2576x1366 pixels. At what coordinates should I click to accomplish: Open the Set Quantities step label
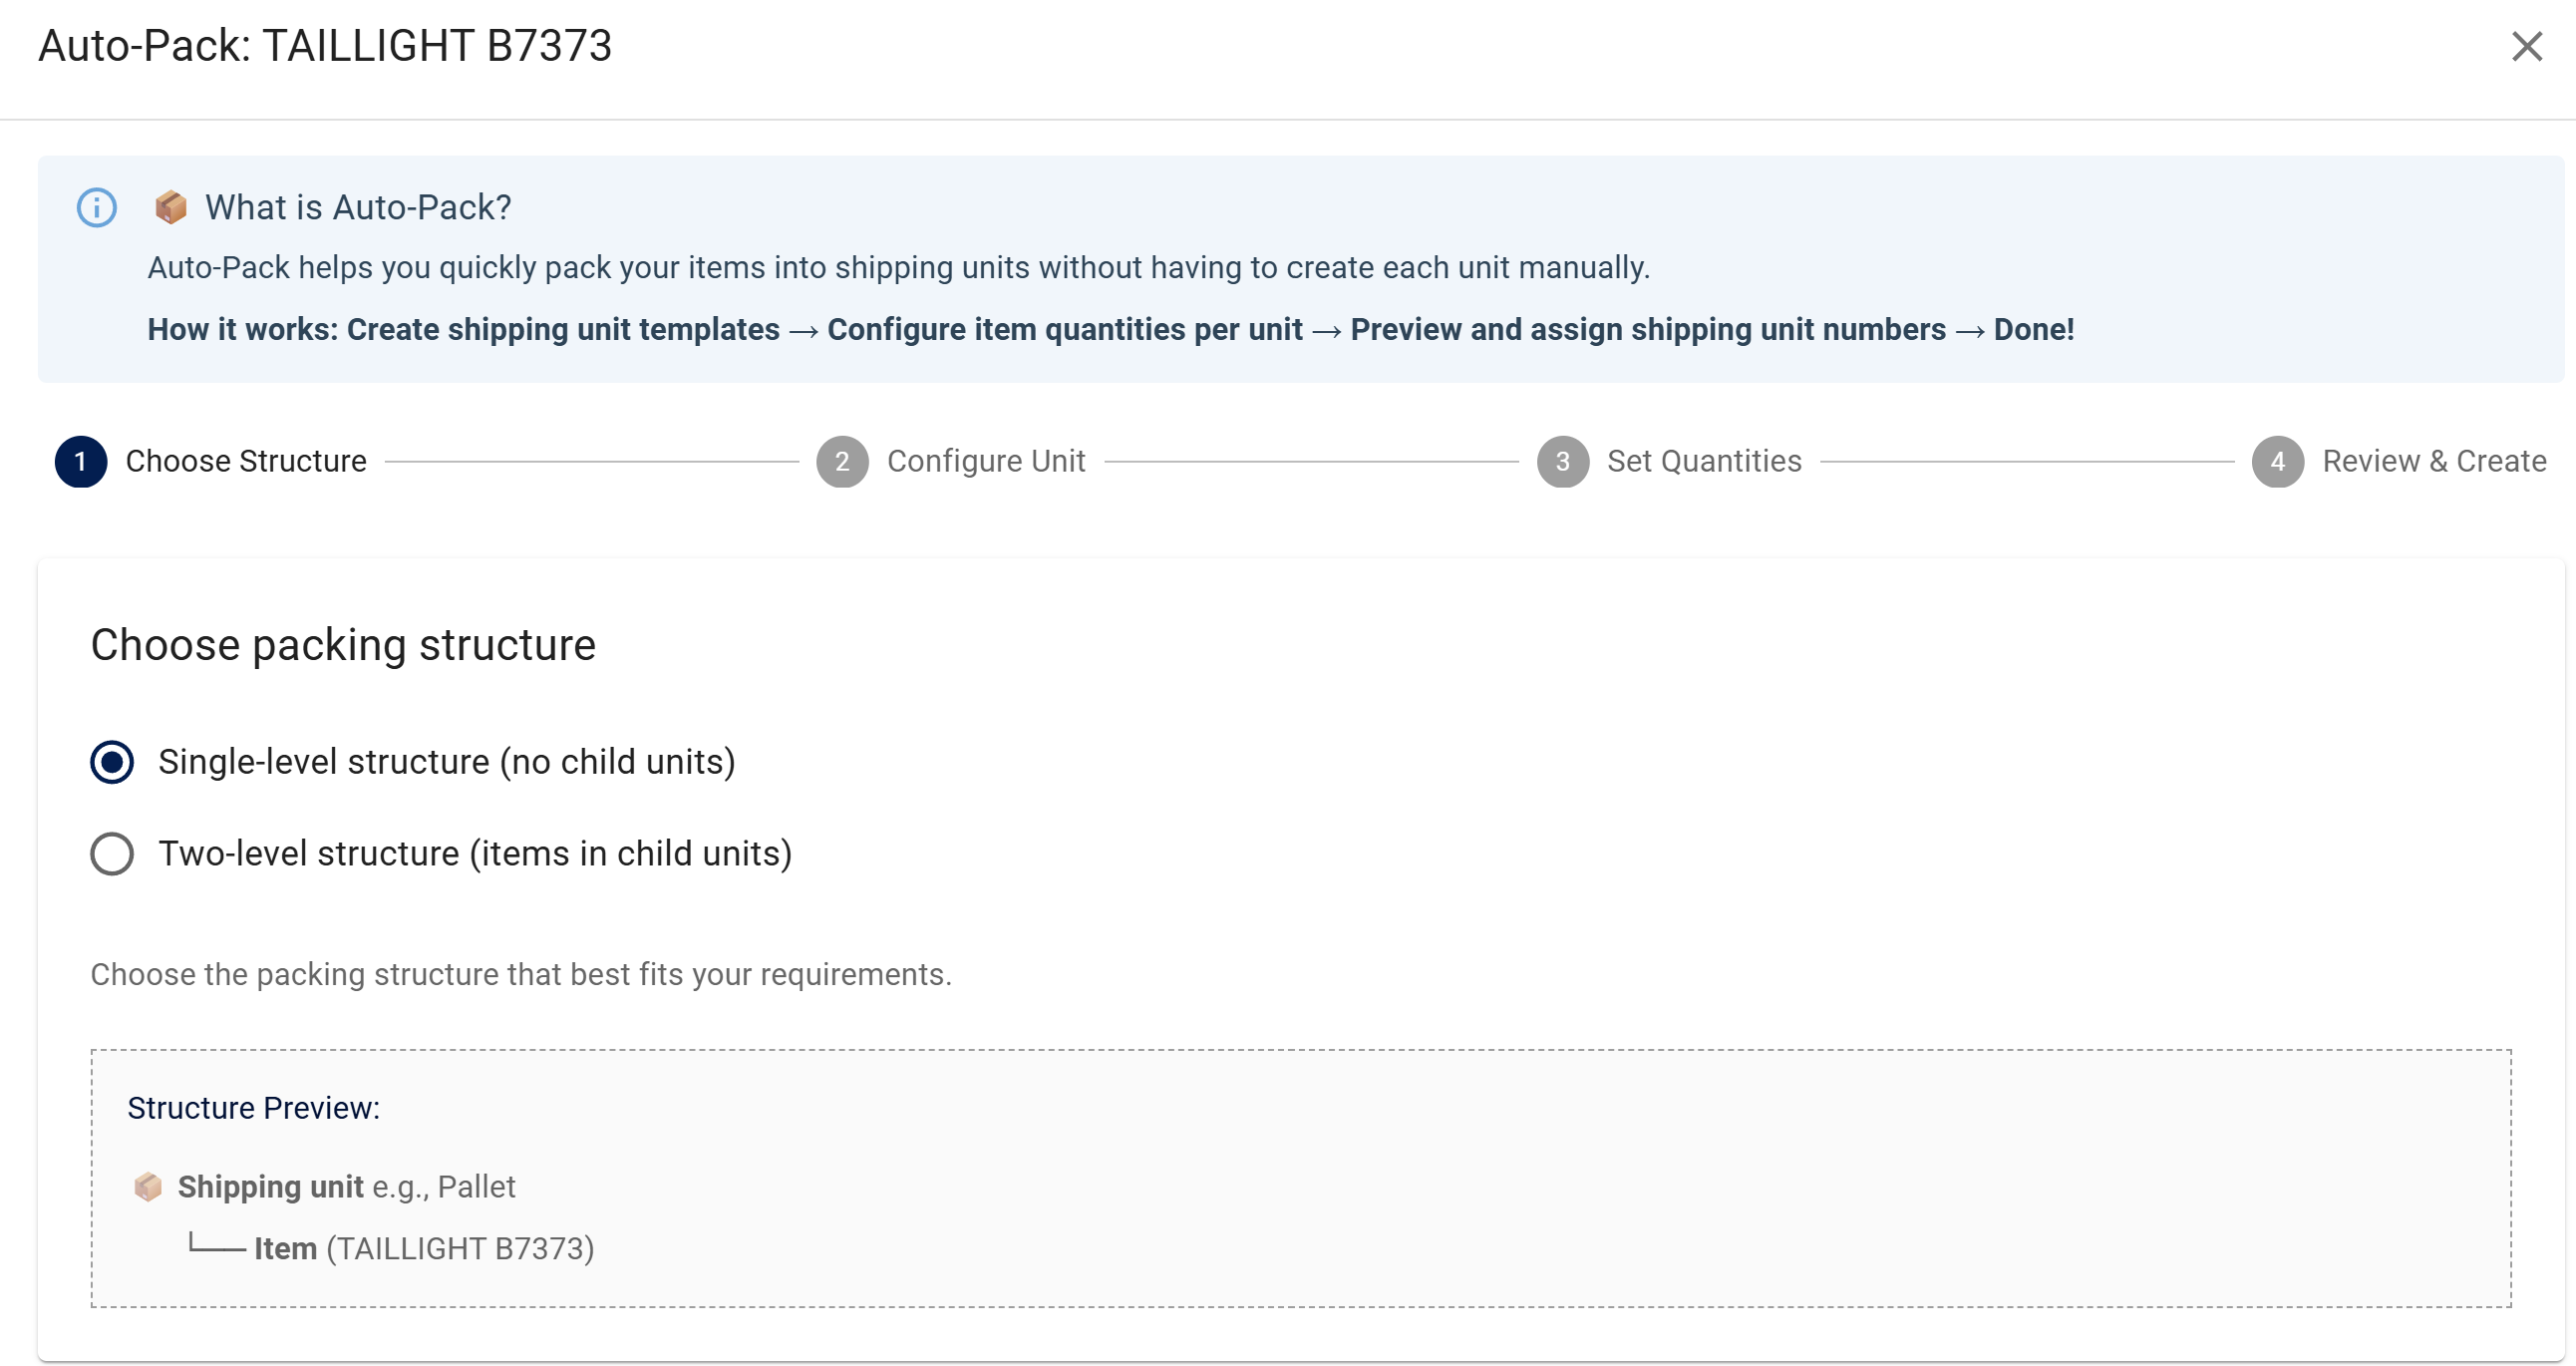click(x=1704, y=461)
